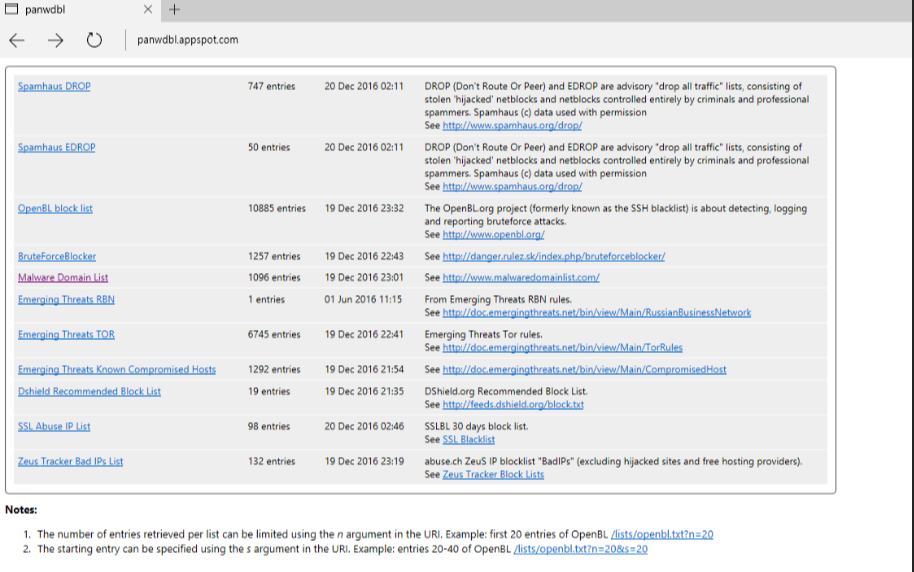Viewport: 914px width, 572px height.
Task: Select the '19 entries' count text
Action: [x=269, y=391]
